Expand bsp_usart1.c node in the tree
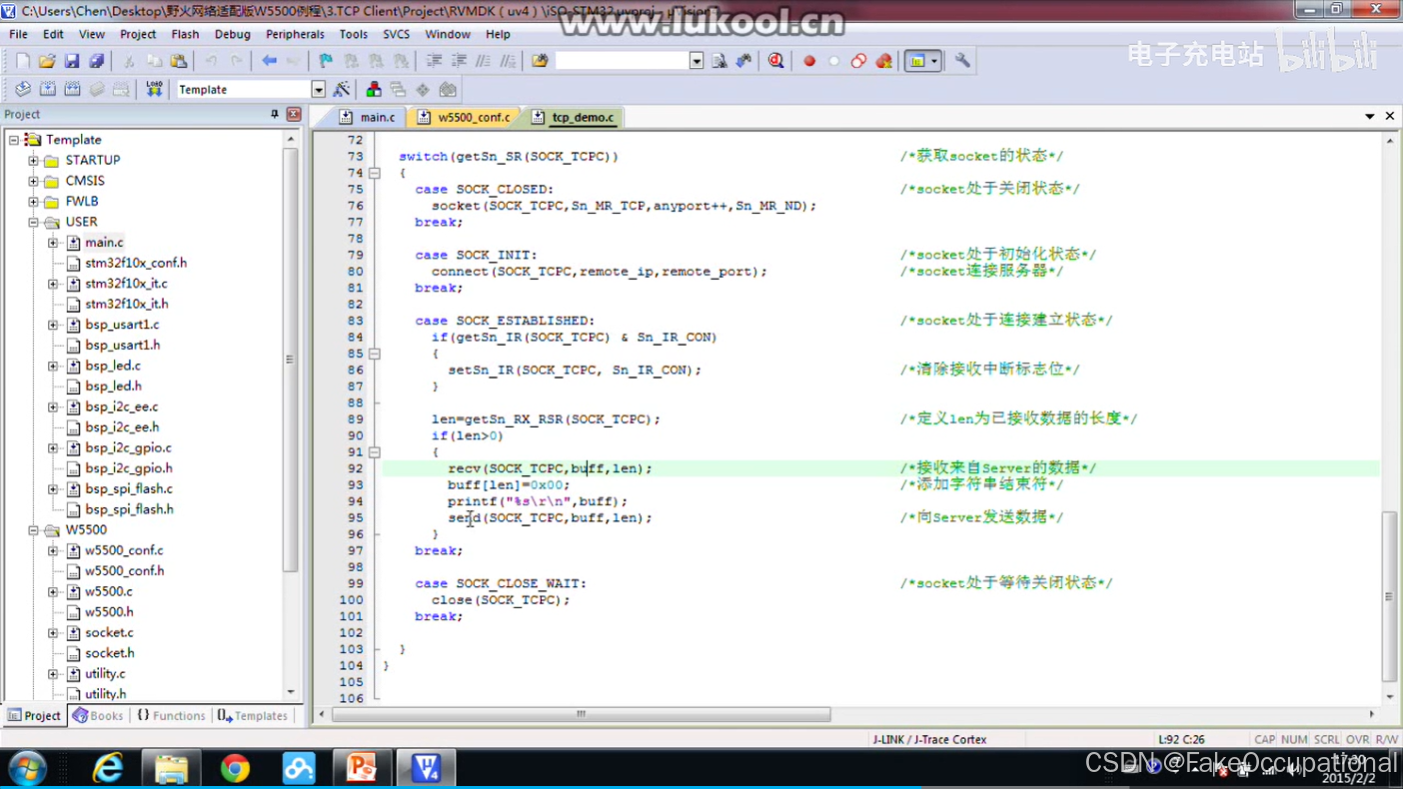This screenshot has width=1403, height=789. click(53, 324)
